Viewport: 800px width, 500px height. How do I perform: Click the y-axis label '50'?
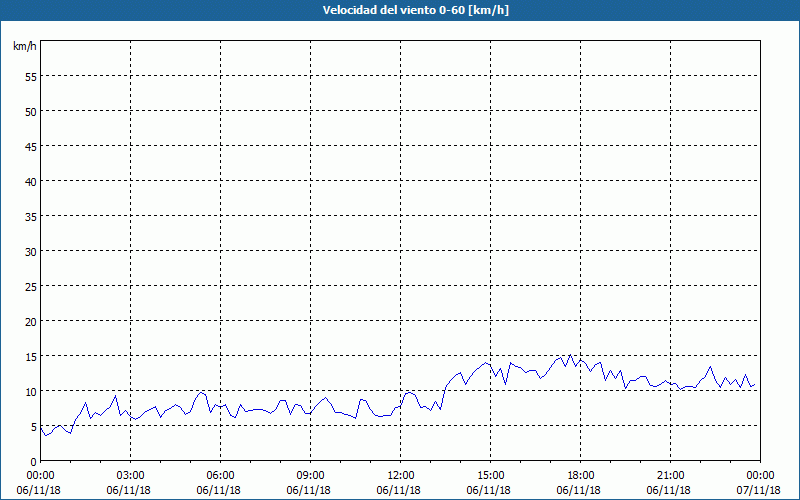click(x=31, y=112)
